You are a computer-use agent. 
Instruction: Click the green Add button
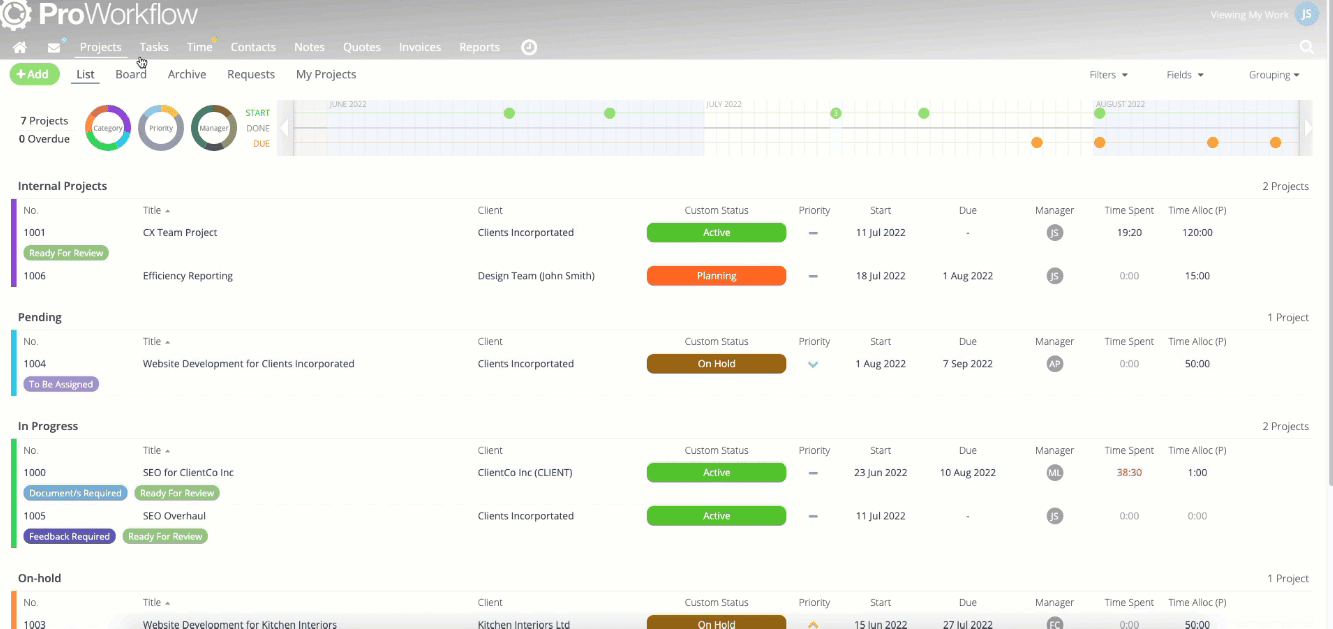(x=34, y=74)
